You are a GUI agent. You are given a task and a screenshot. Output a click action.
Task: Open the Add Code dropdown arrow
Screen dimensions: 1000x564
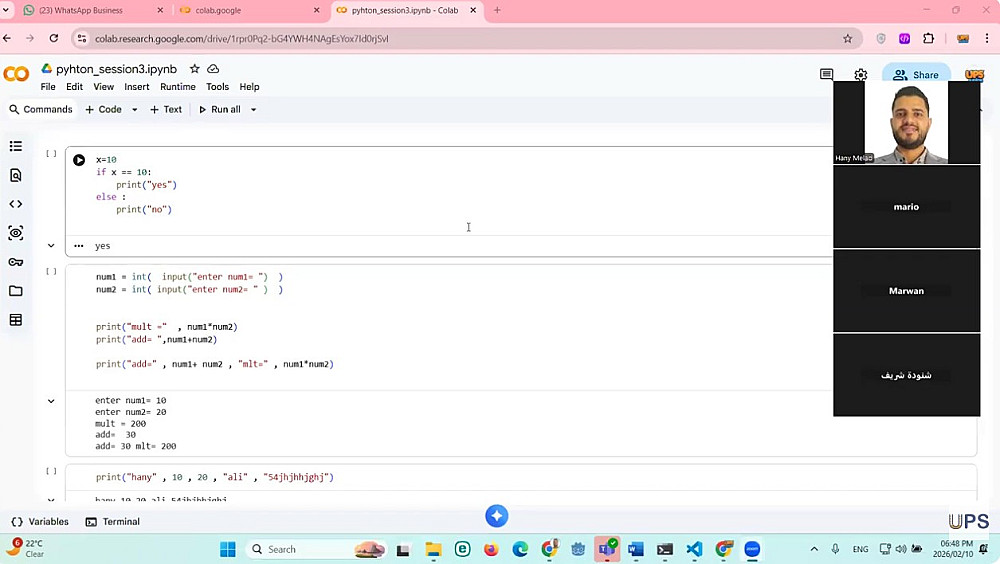135,110
